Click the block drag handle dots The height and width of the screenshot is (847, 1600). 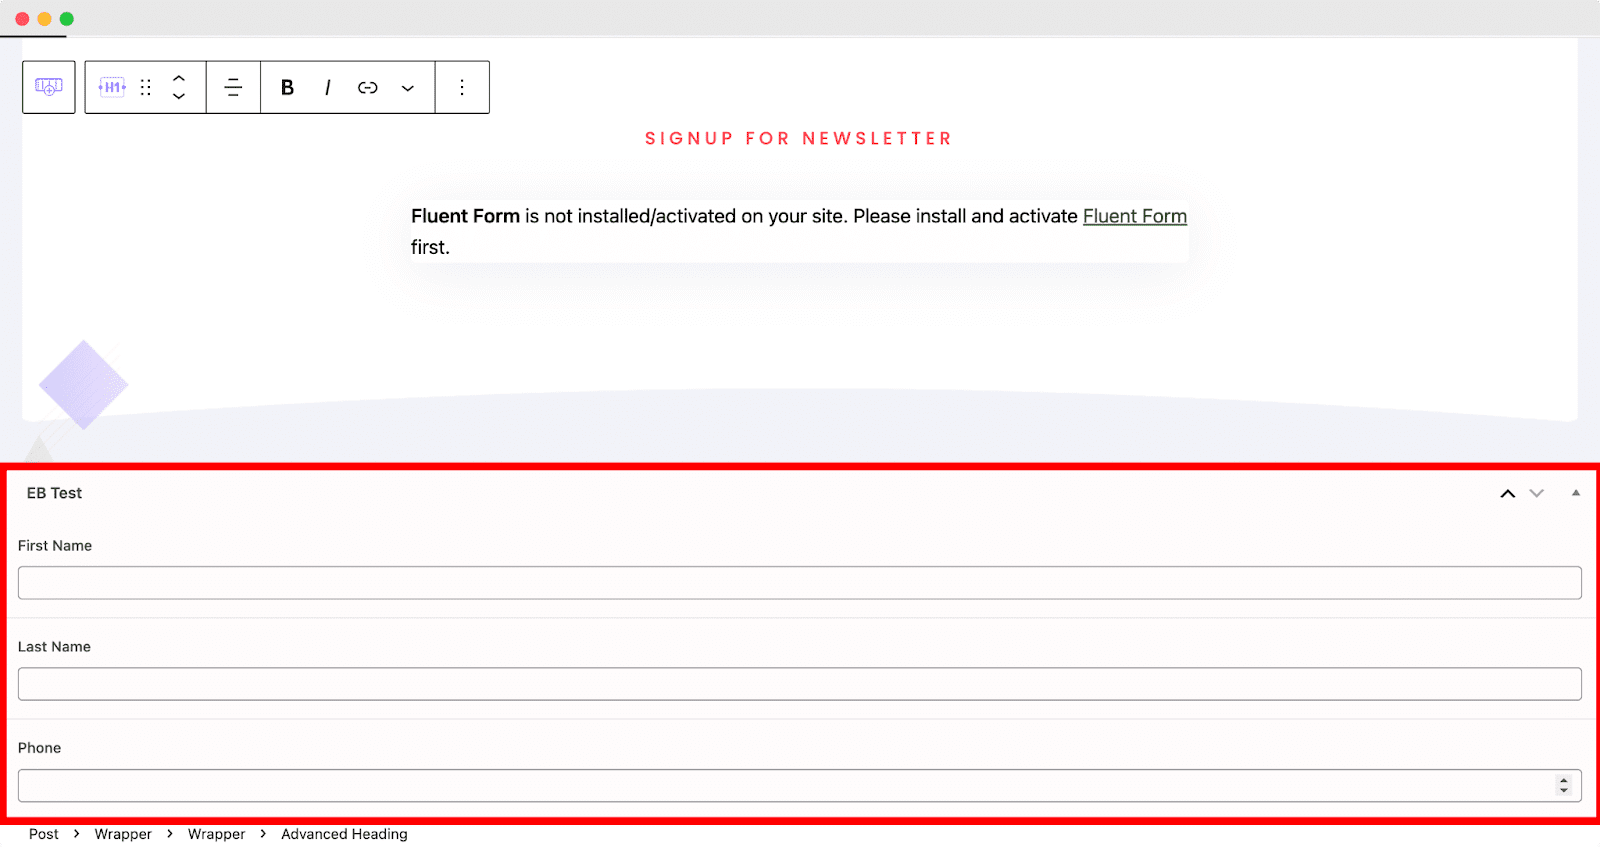pos(146,87)
